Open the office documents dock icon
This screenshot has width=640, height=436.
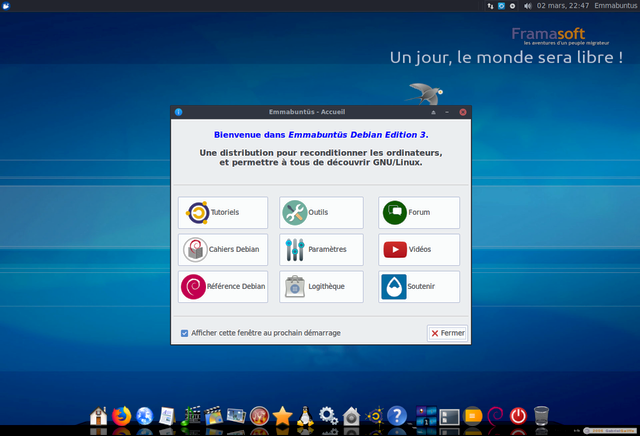167,416
